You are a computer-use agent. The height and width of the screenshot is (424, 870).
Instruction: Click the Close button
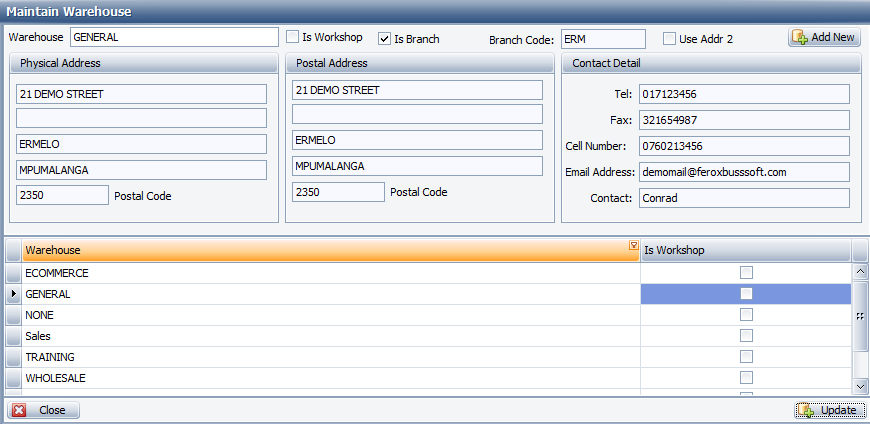tap(43, 410)
